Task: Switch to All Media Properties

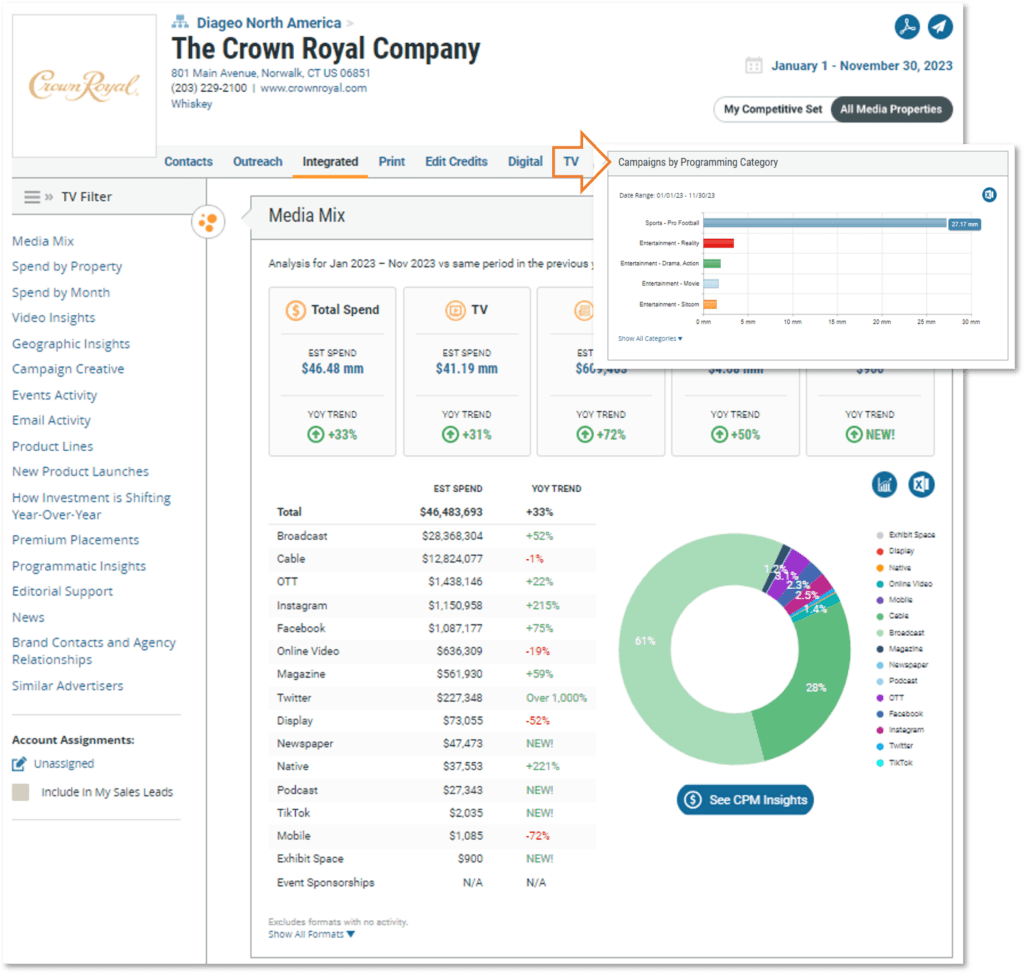Action: [891, 109]
